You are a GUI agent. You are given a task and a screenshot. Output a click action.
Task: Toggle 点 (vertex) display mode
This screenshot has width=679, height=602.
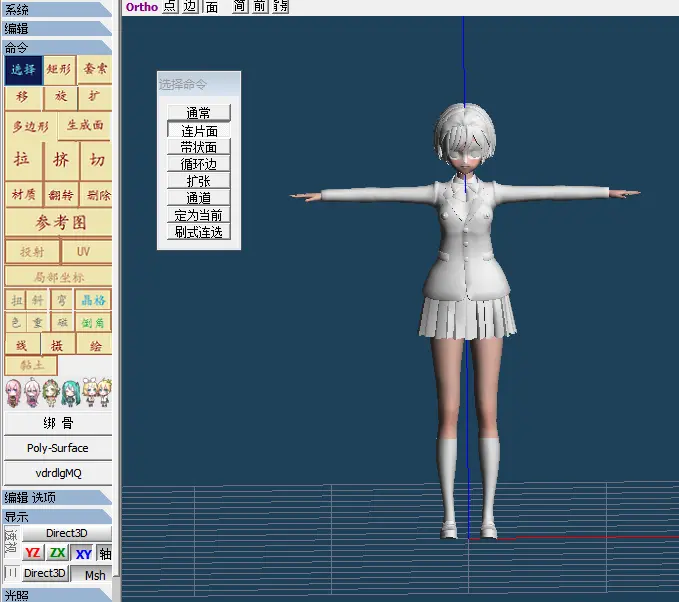pyautogui.click(x=170, y=6)
